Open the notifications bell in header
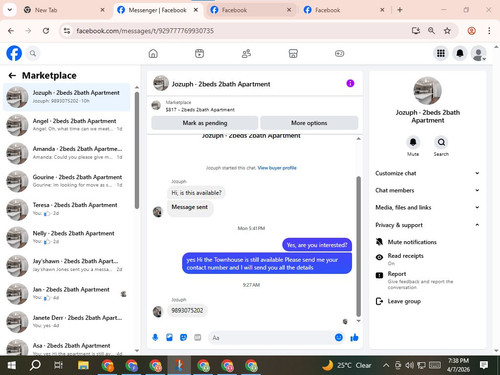Viewport: 500px width, 375px height. click(x=460, y=53)
